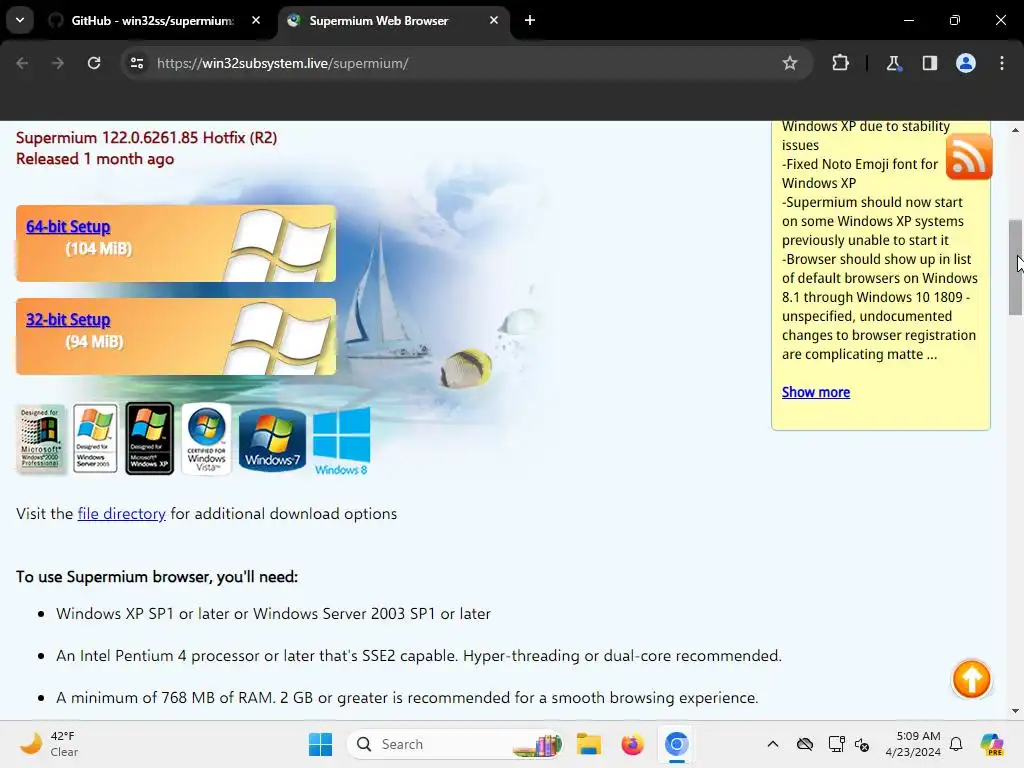This screenshot has height=768, width=1024.
Task: Click the taskbar Search box
Action: click(455, 744)
